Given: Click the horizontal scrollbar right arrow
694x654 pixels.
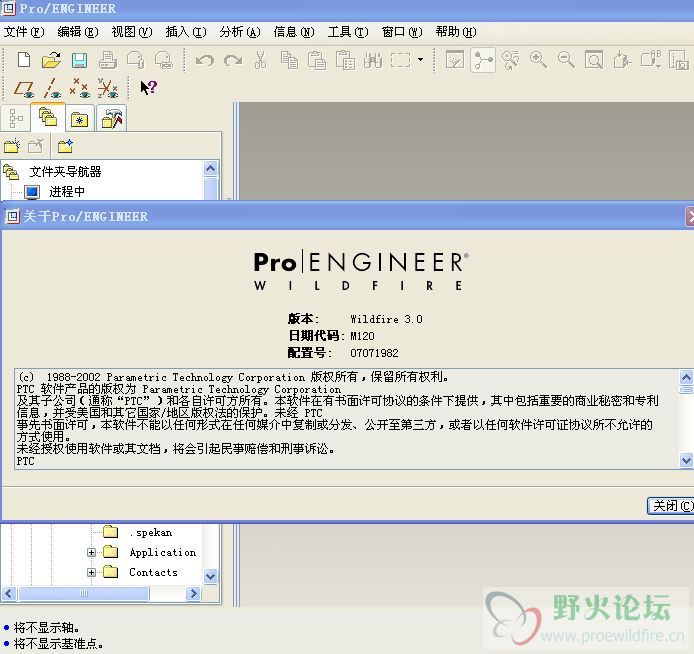Looking at the screenshot, I should coord(193,593).
